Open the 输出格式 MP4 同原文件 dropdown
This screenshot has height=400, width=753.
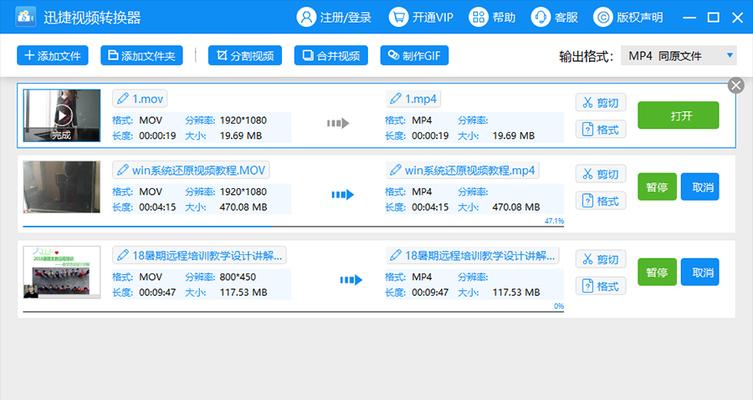pos(679,56)
